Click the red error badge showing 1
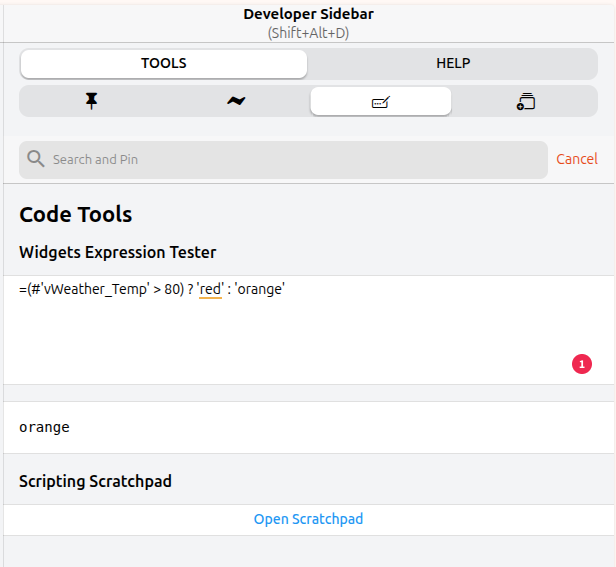This screenshot has width=616, height=567. click(582, 364)
